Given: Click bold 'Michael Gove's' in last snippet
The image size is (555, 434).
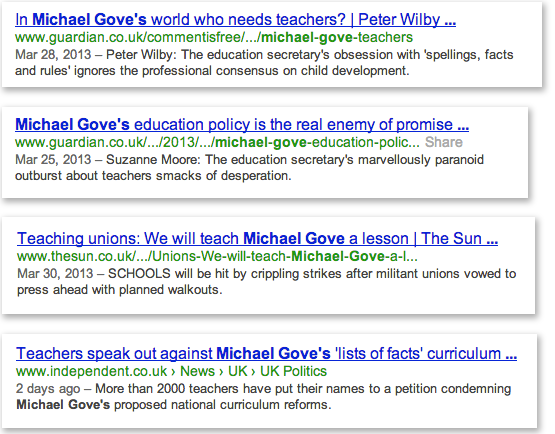Looking at the screenshot, I should (63, 405).
